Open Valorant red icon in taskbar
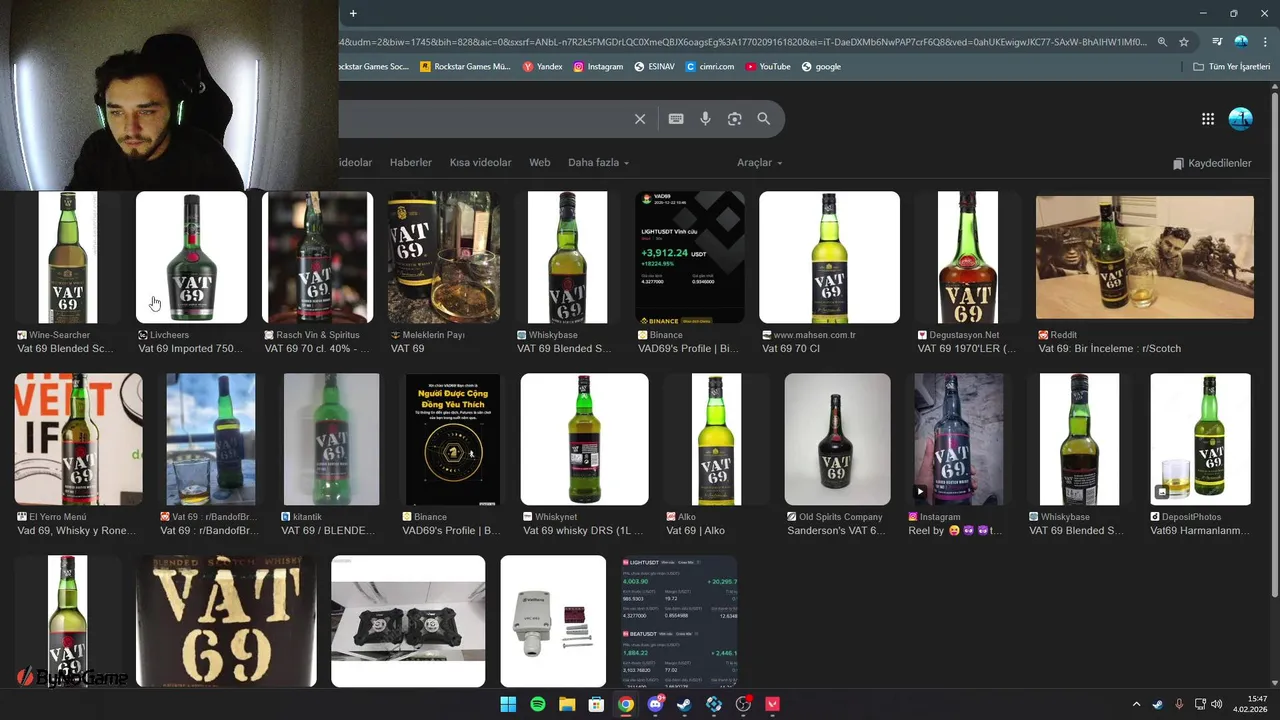The image size is (1280, 720). pyautogui.click(x=772, y=704)
